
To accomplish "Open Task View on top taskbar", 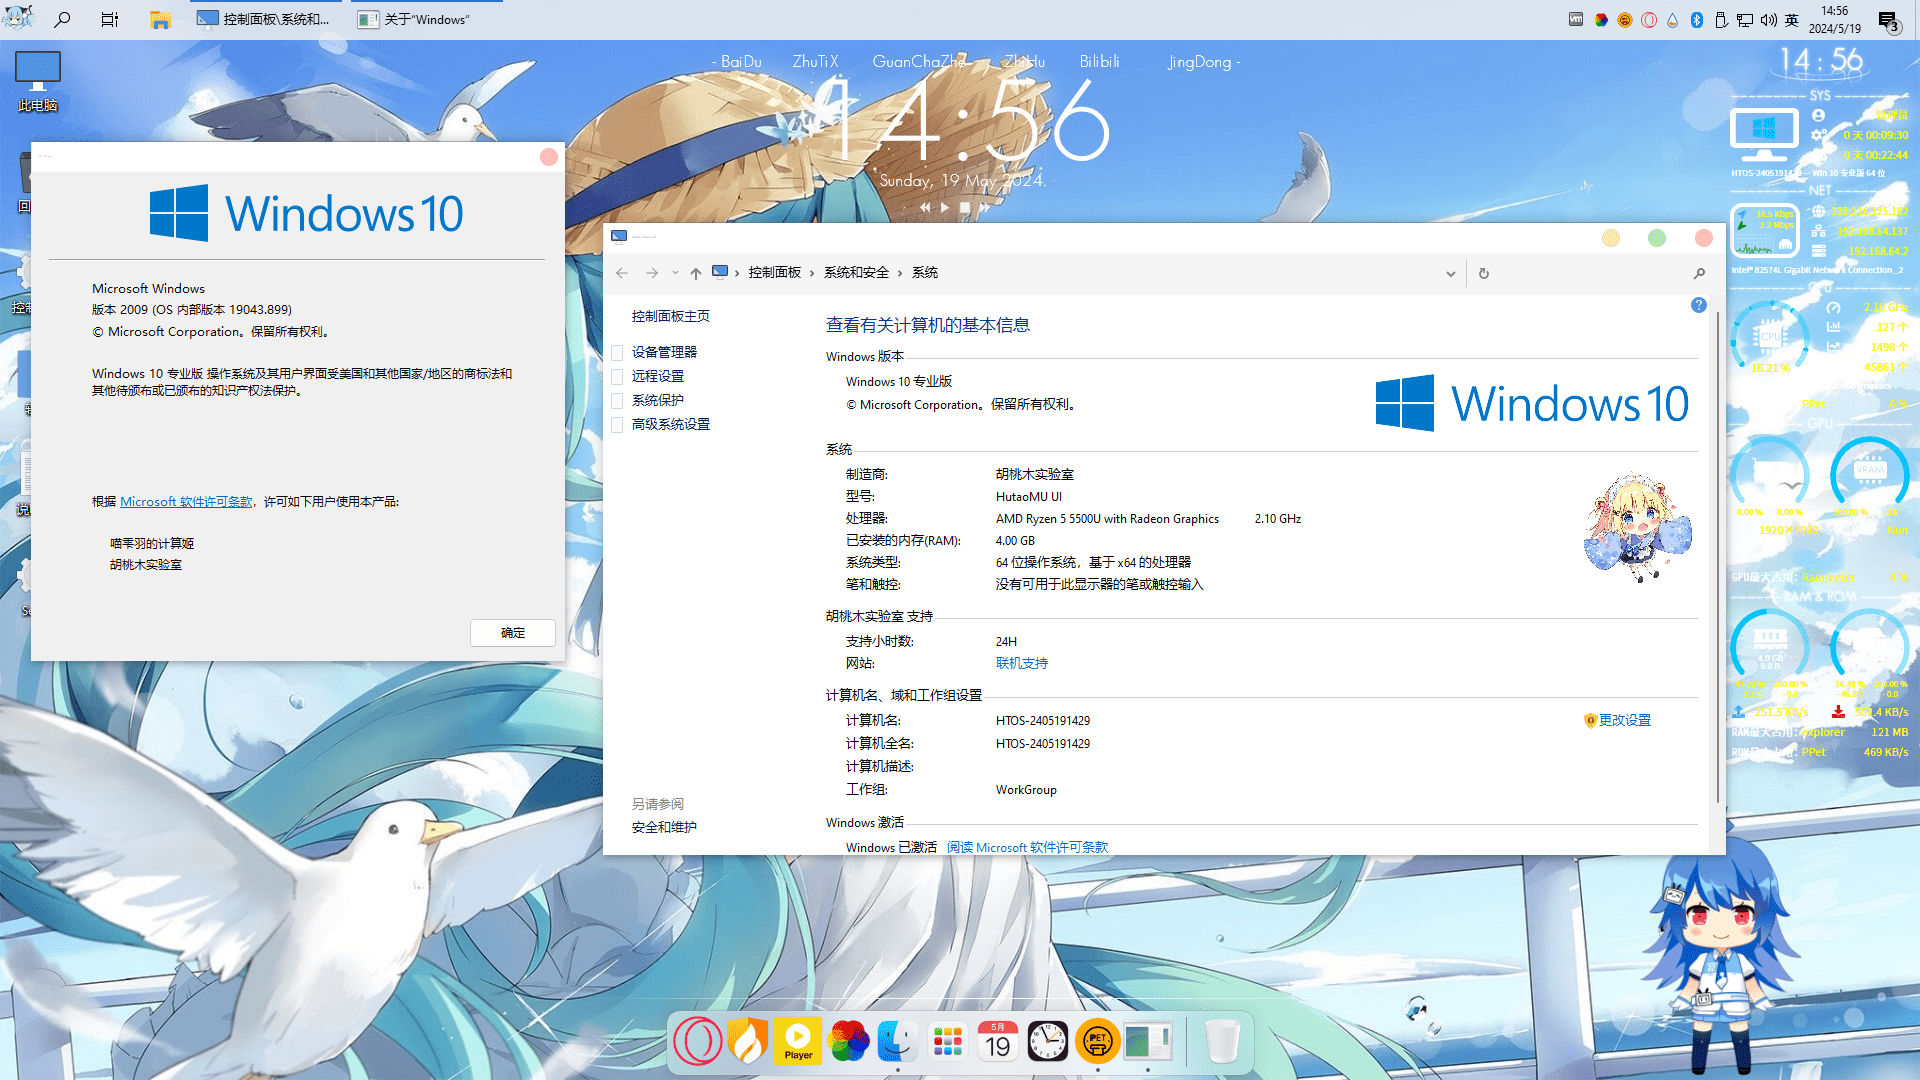I will coord(110,19).
